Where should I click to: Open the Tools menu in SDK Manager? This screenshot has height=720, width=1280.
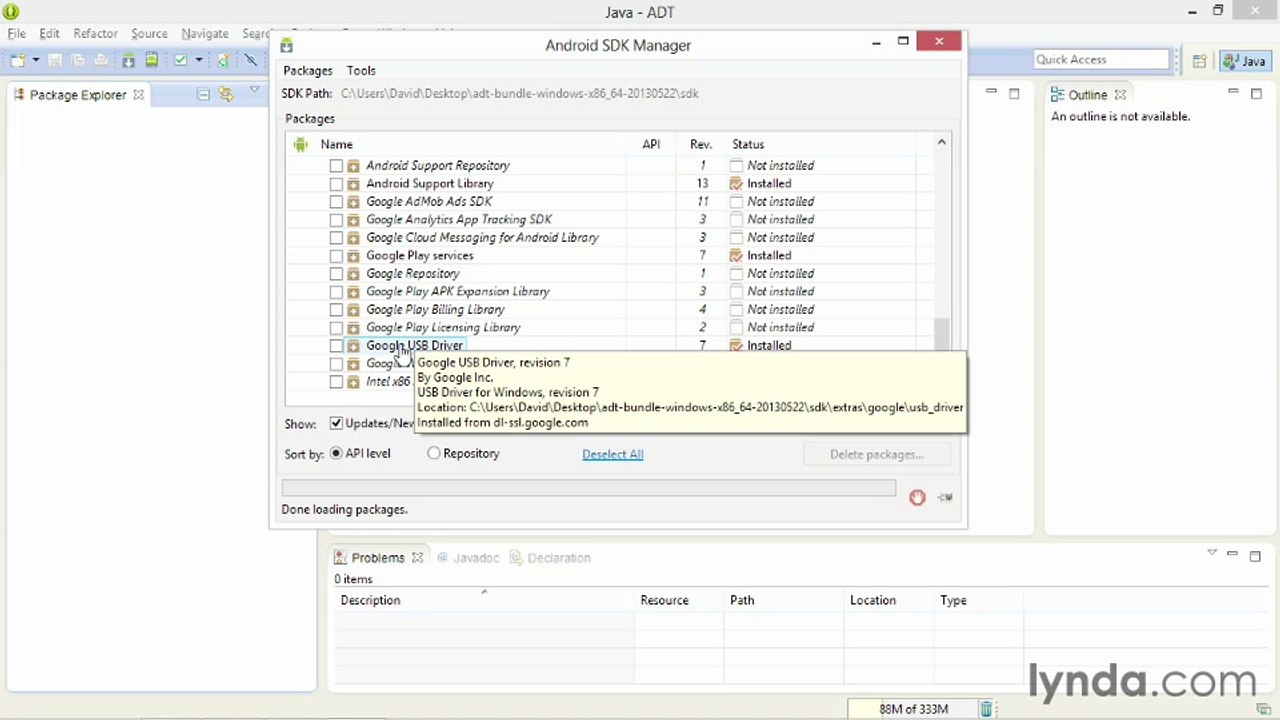tap(361, 71)
